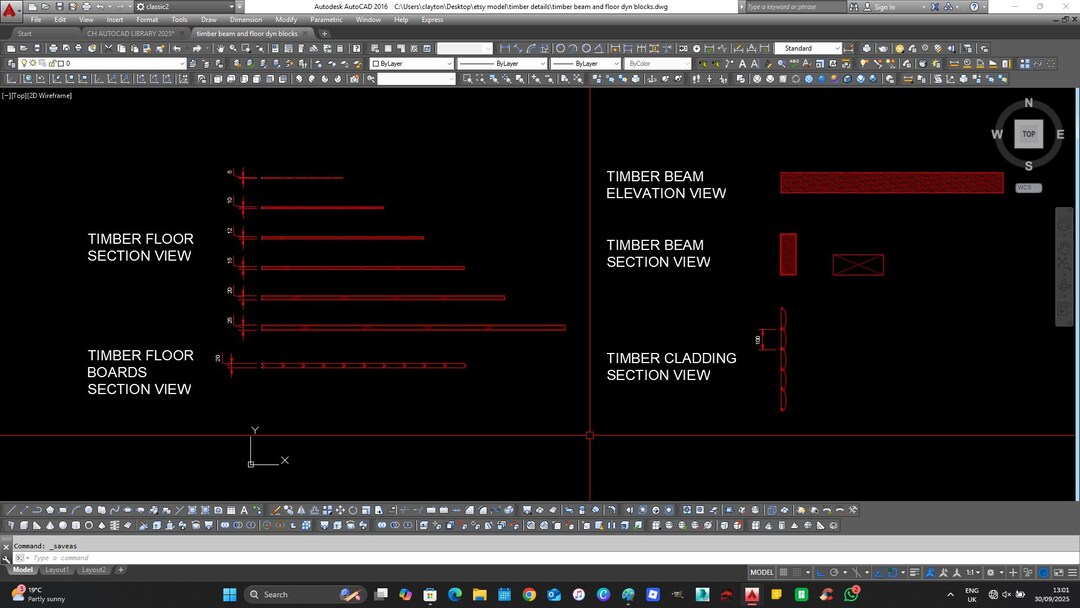Image resolution: width=1080 pixels, height=608 pixels.
Task: Click the Pan Realtime icon
Action: click(x=220, y=47)
